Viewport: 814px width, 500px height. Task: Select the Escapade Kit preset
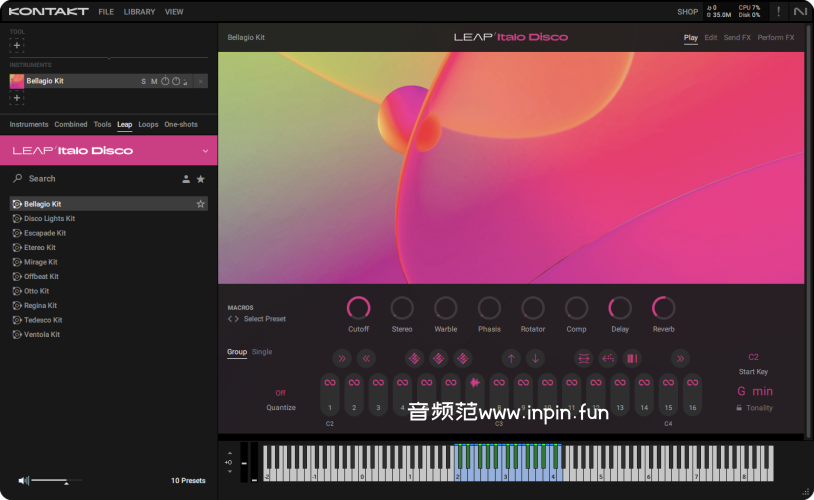click(46, 233)
